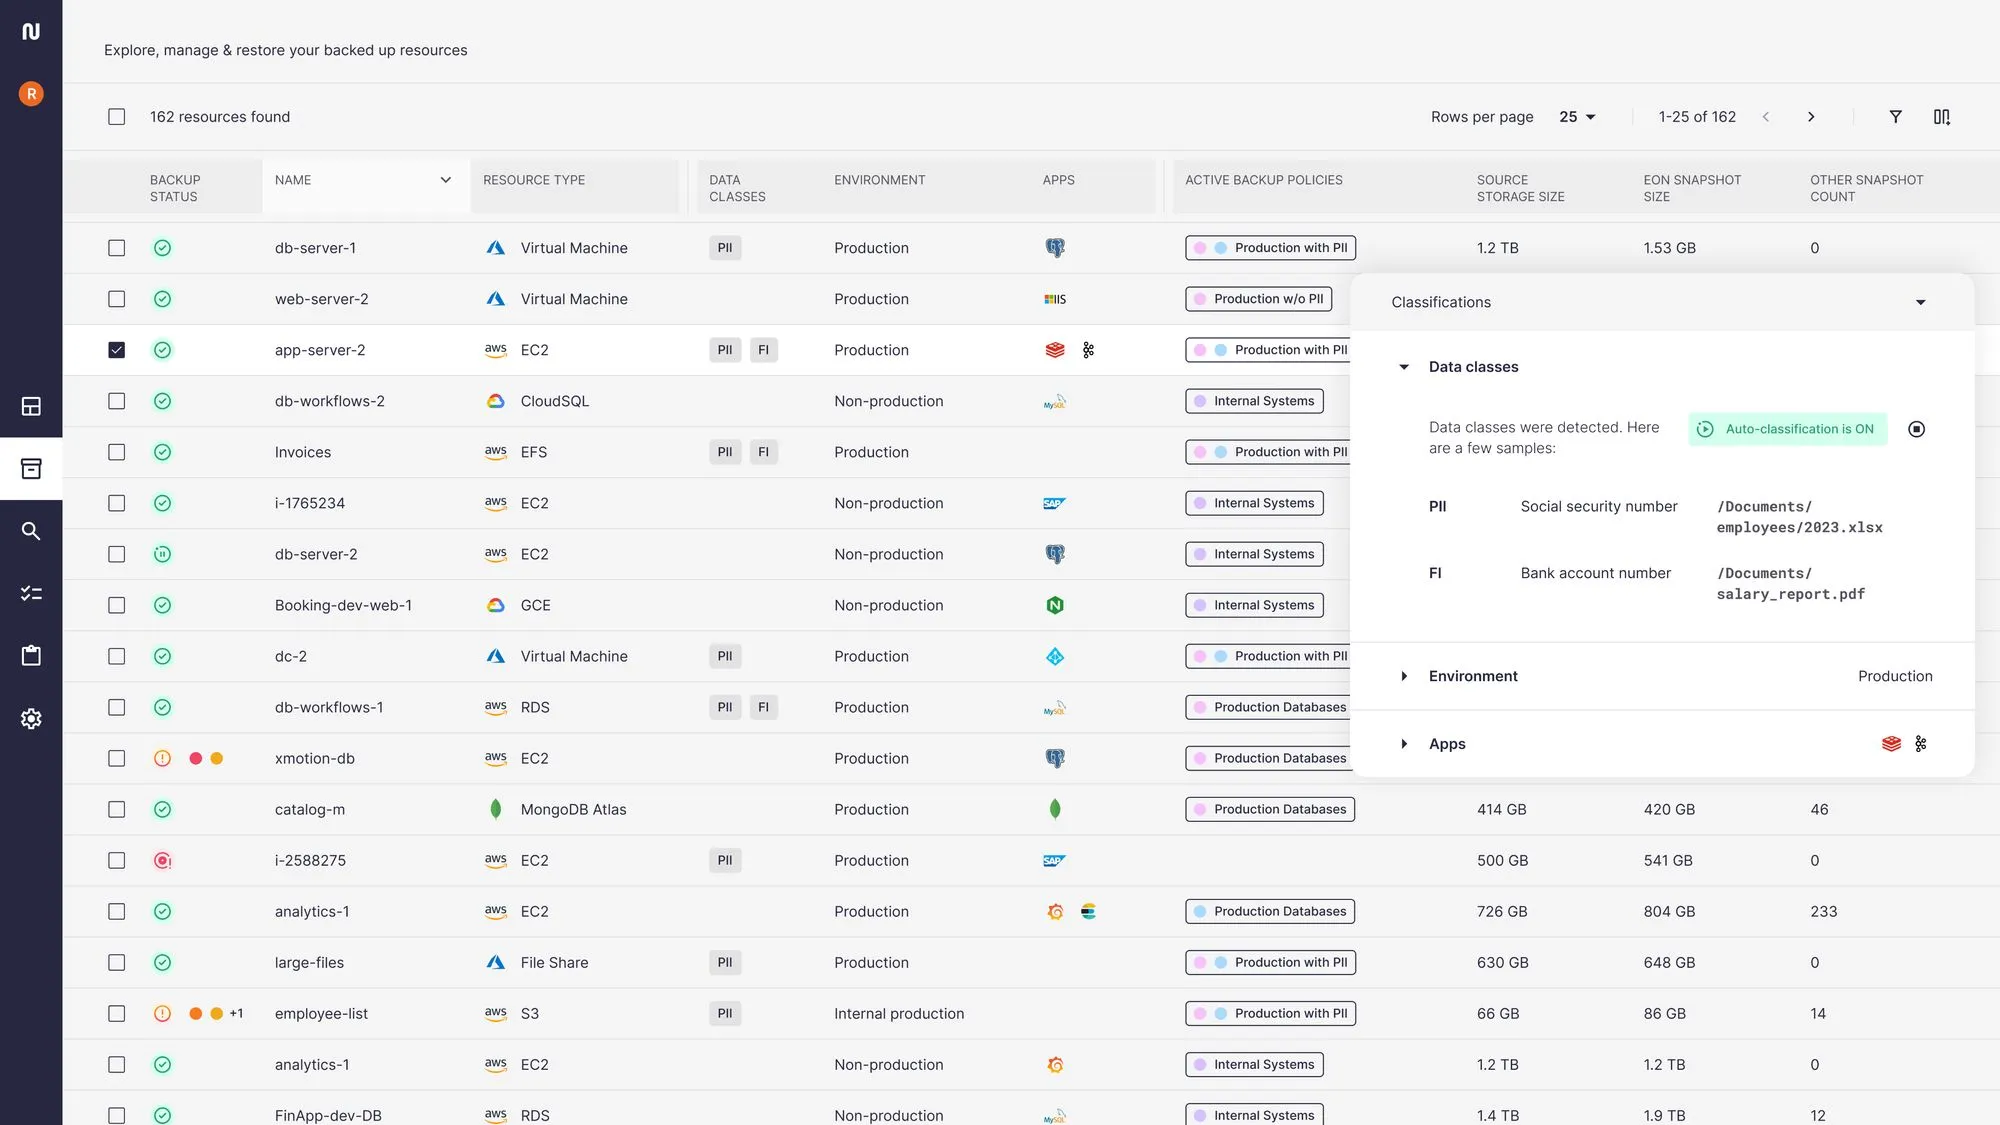This screenshot has height=1125, width=2000.
Task: Uncheck the app-server-2 row checkbox
Action: (117, 350)
